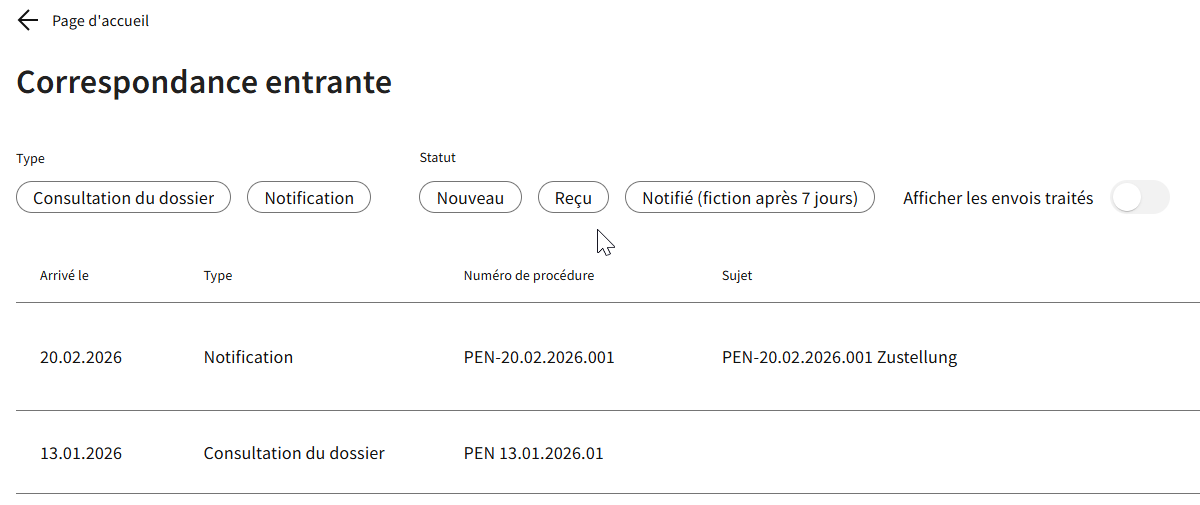
Task: Click Numéro de procédure column header
Action: [x=529, y=276]
